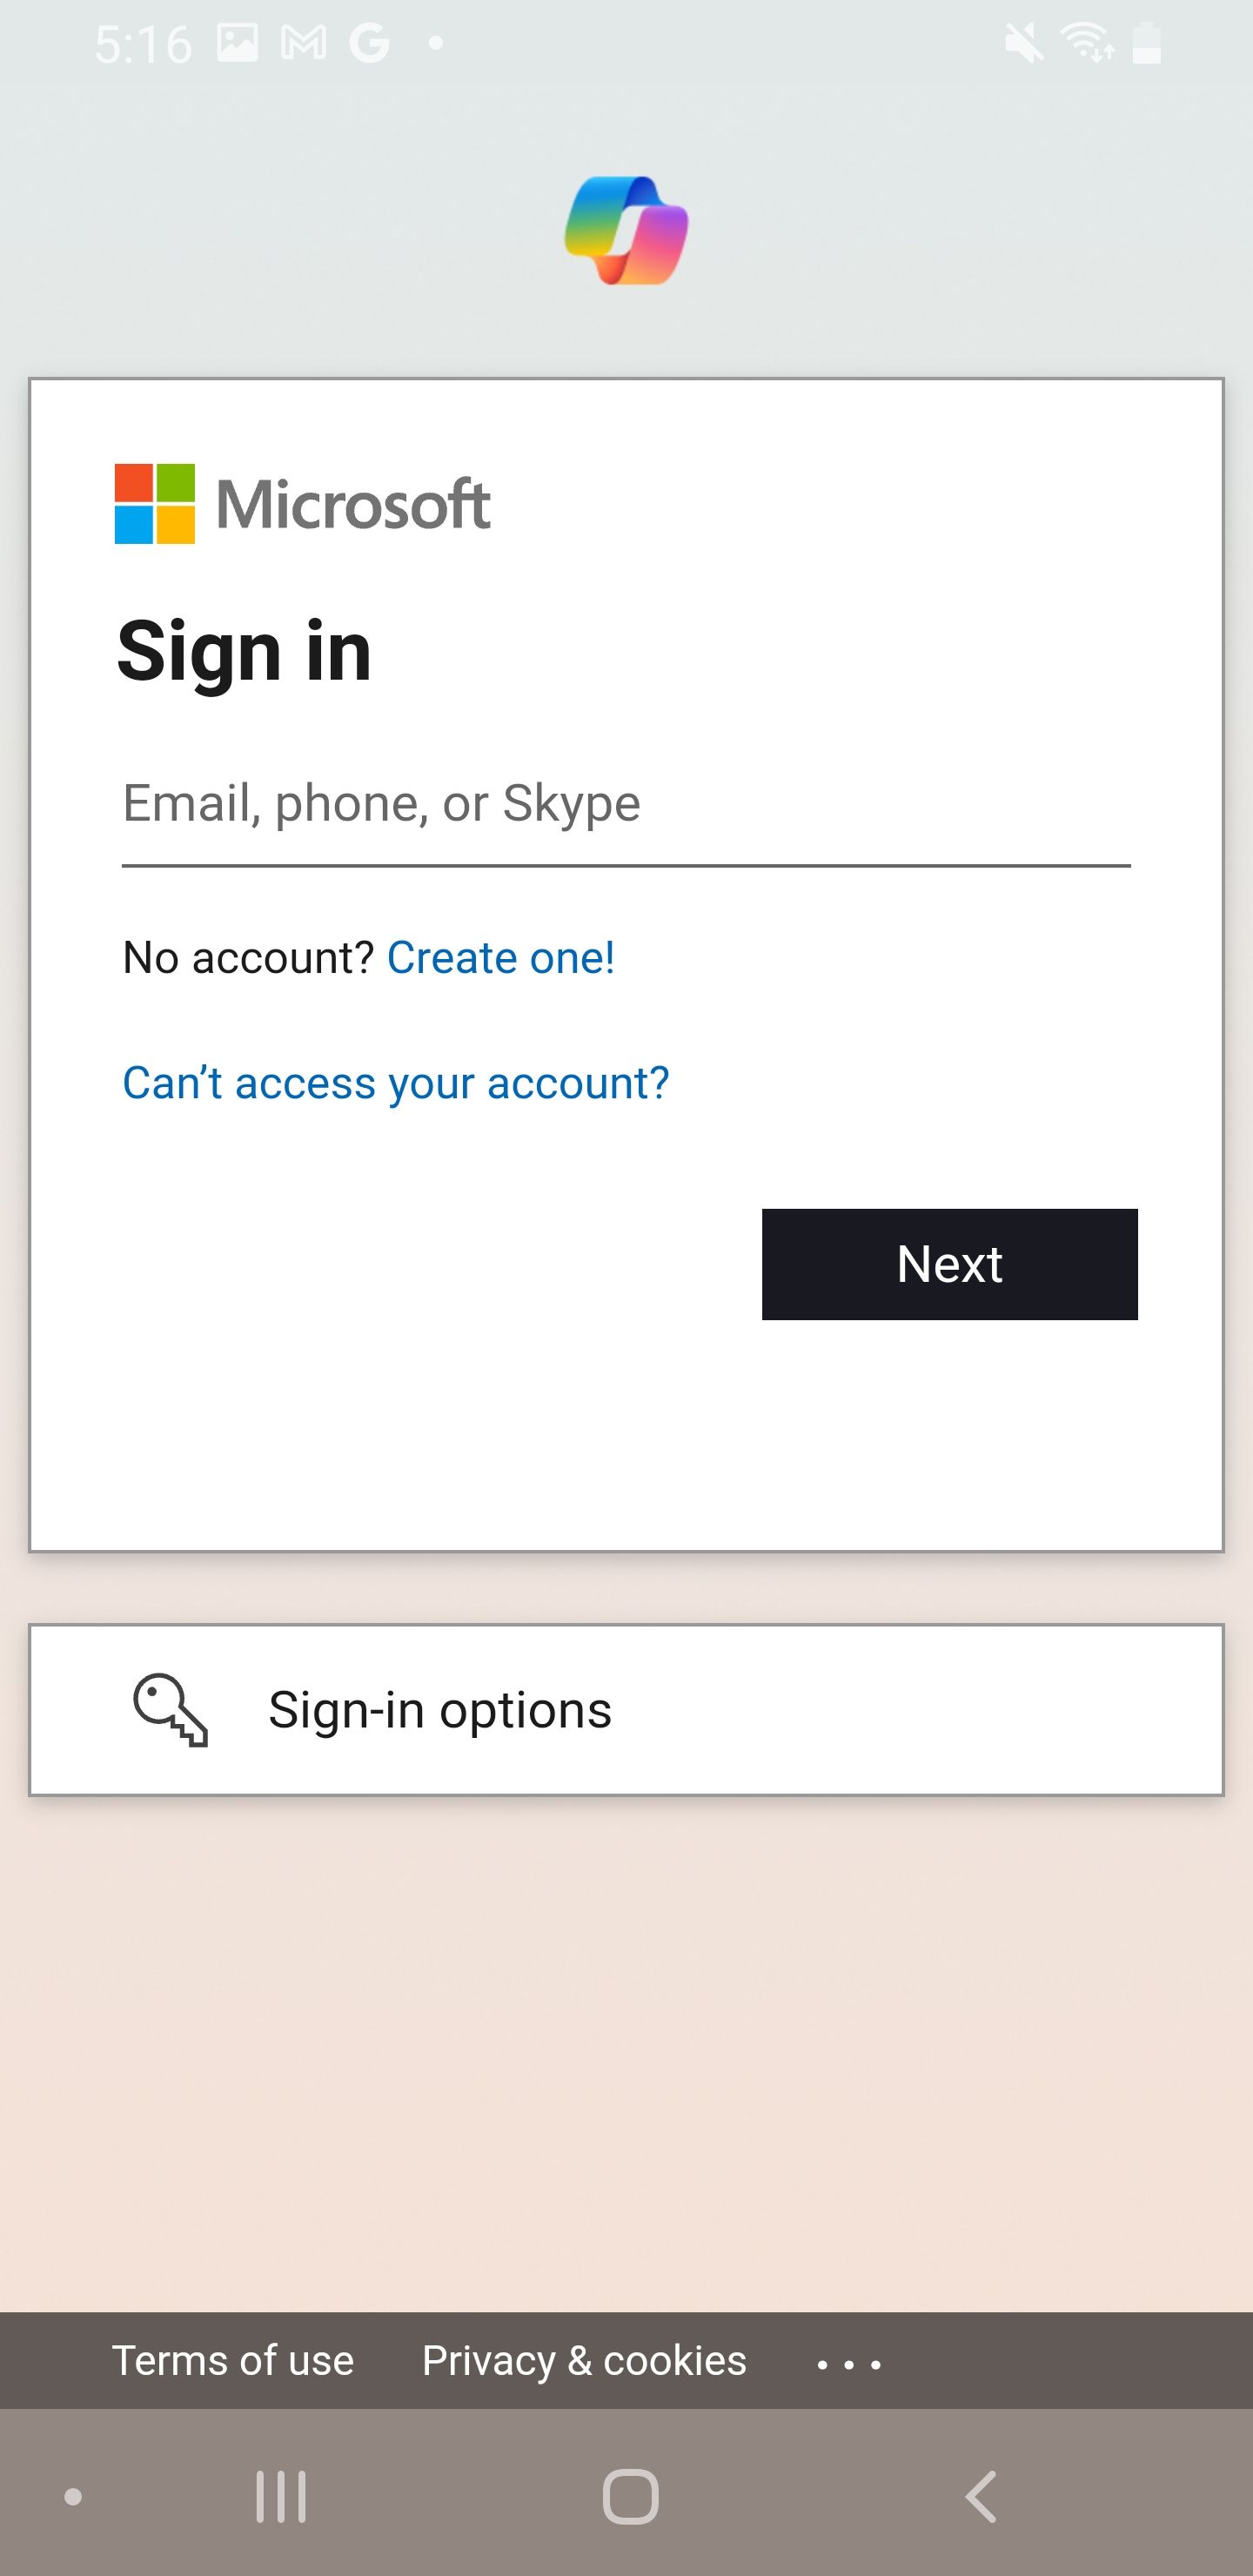1253x2576 pixels.
Task: Click Can't access your account?
Action: point(395,1082)
